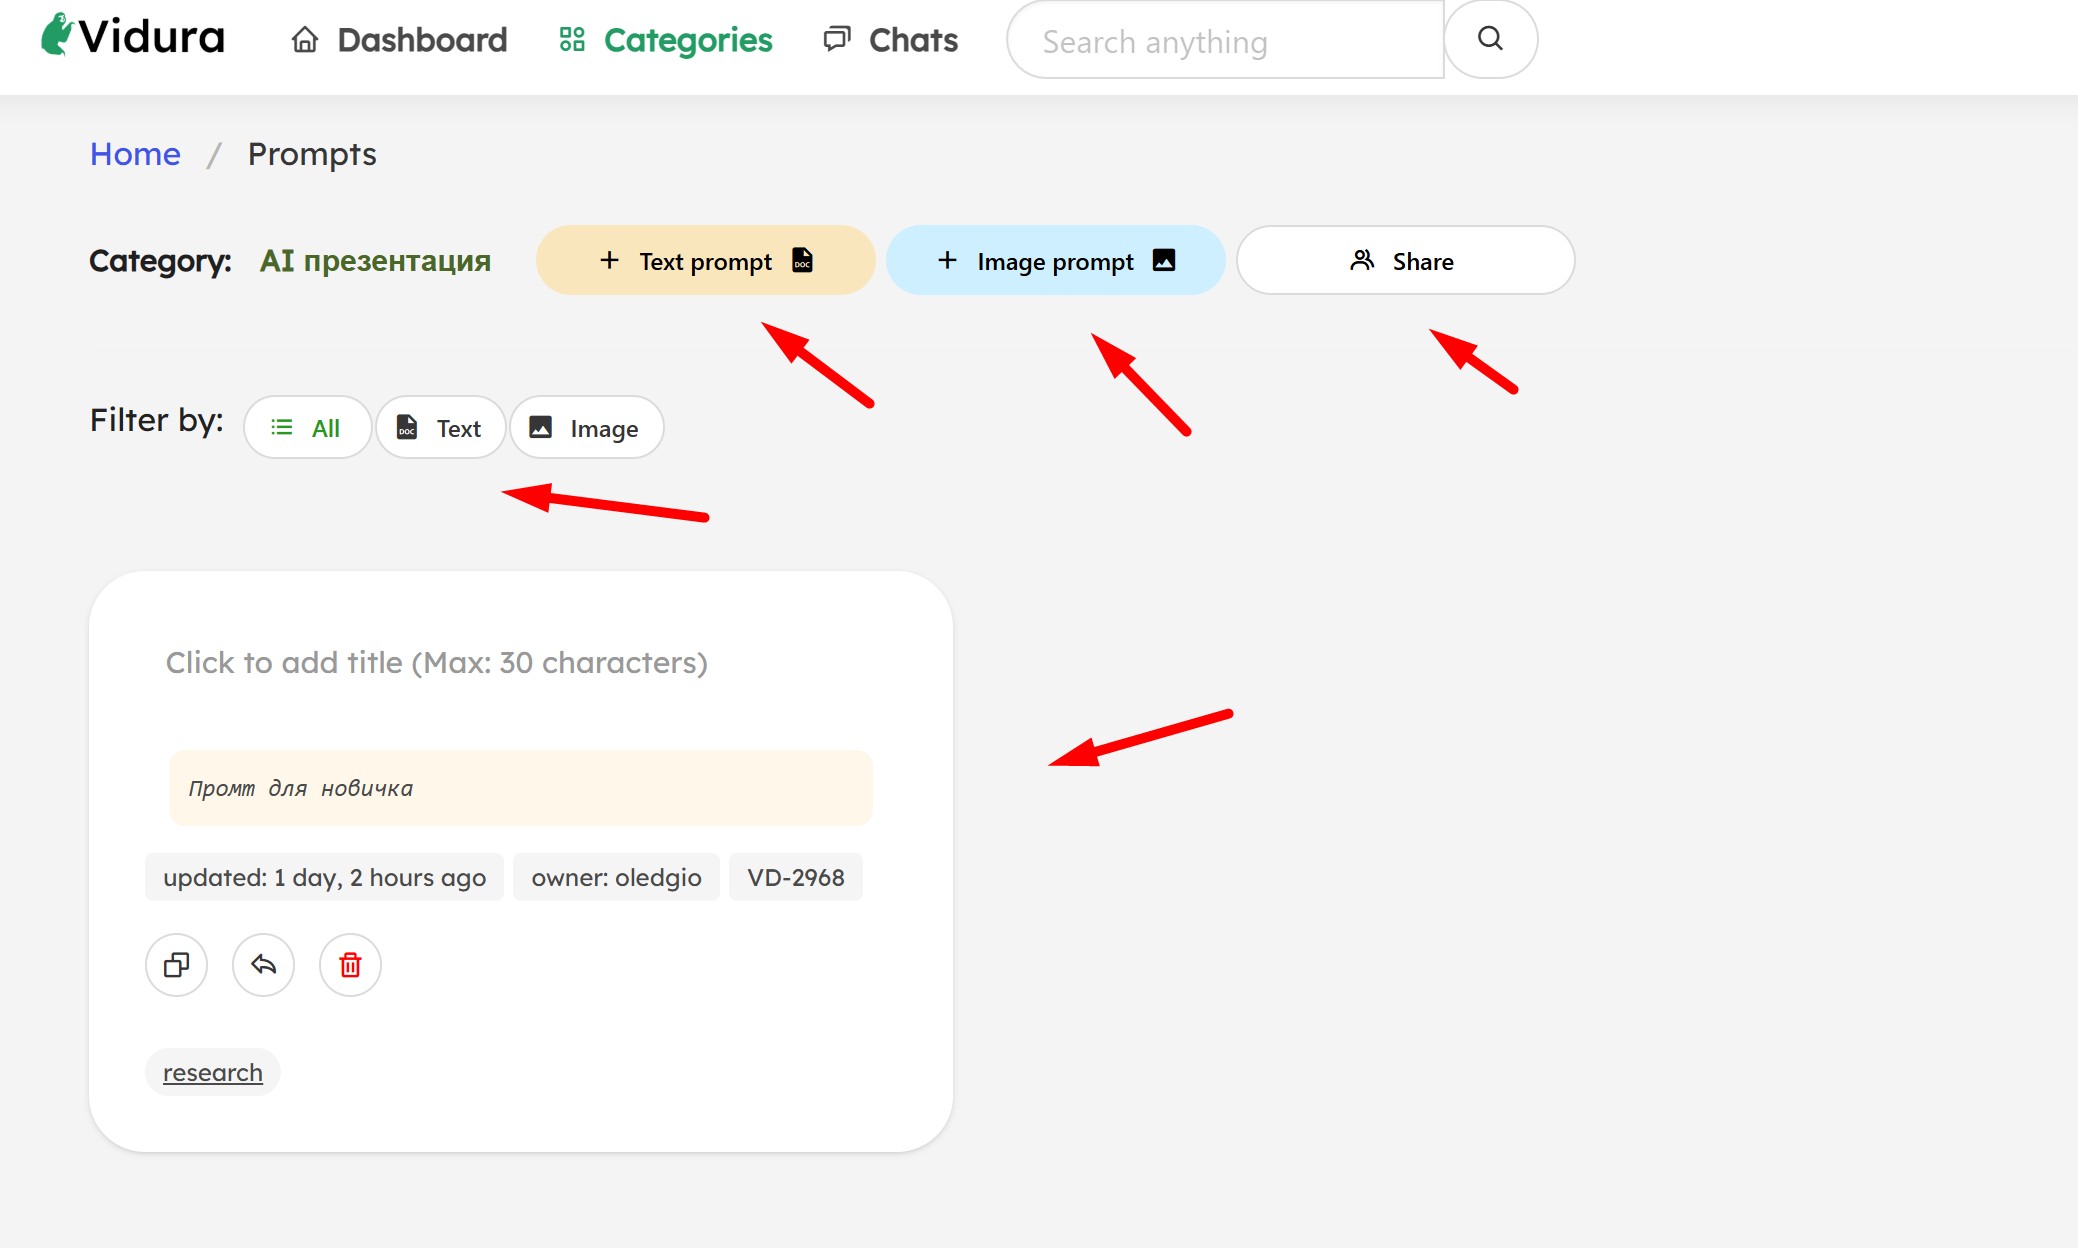Open the Dashboard menu item
The image size is (2078, 1248).
pos(422,40)
